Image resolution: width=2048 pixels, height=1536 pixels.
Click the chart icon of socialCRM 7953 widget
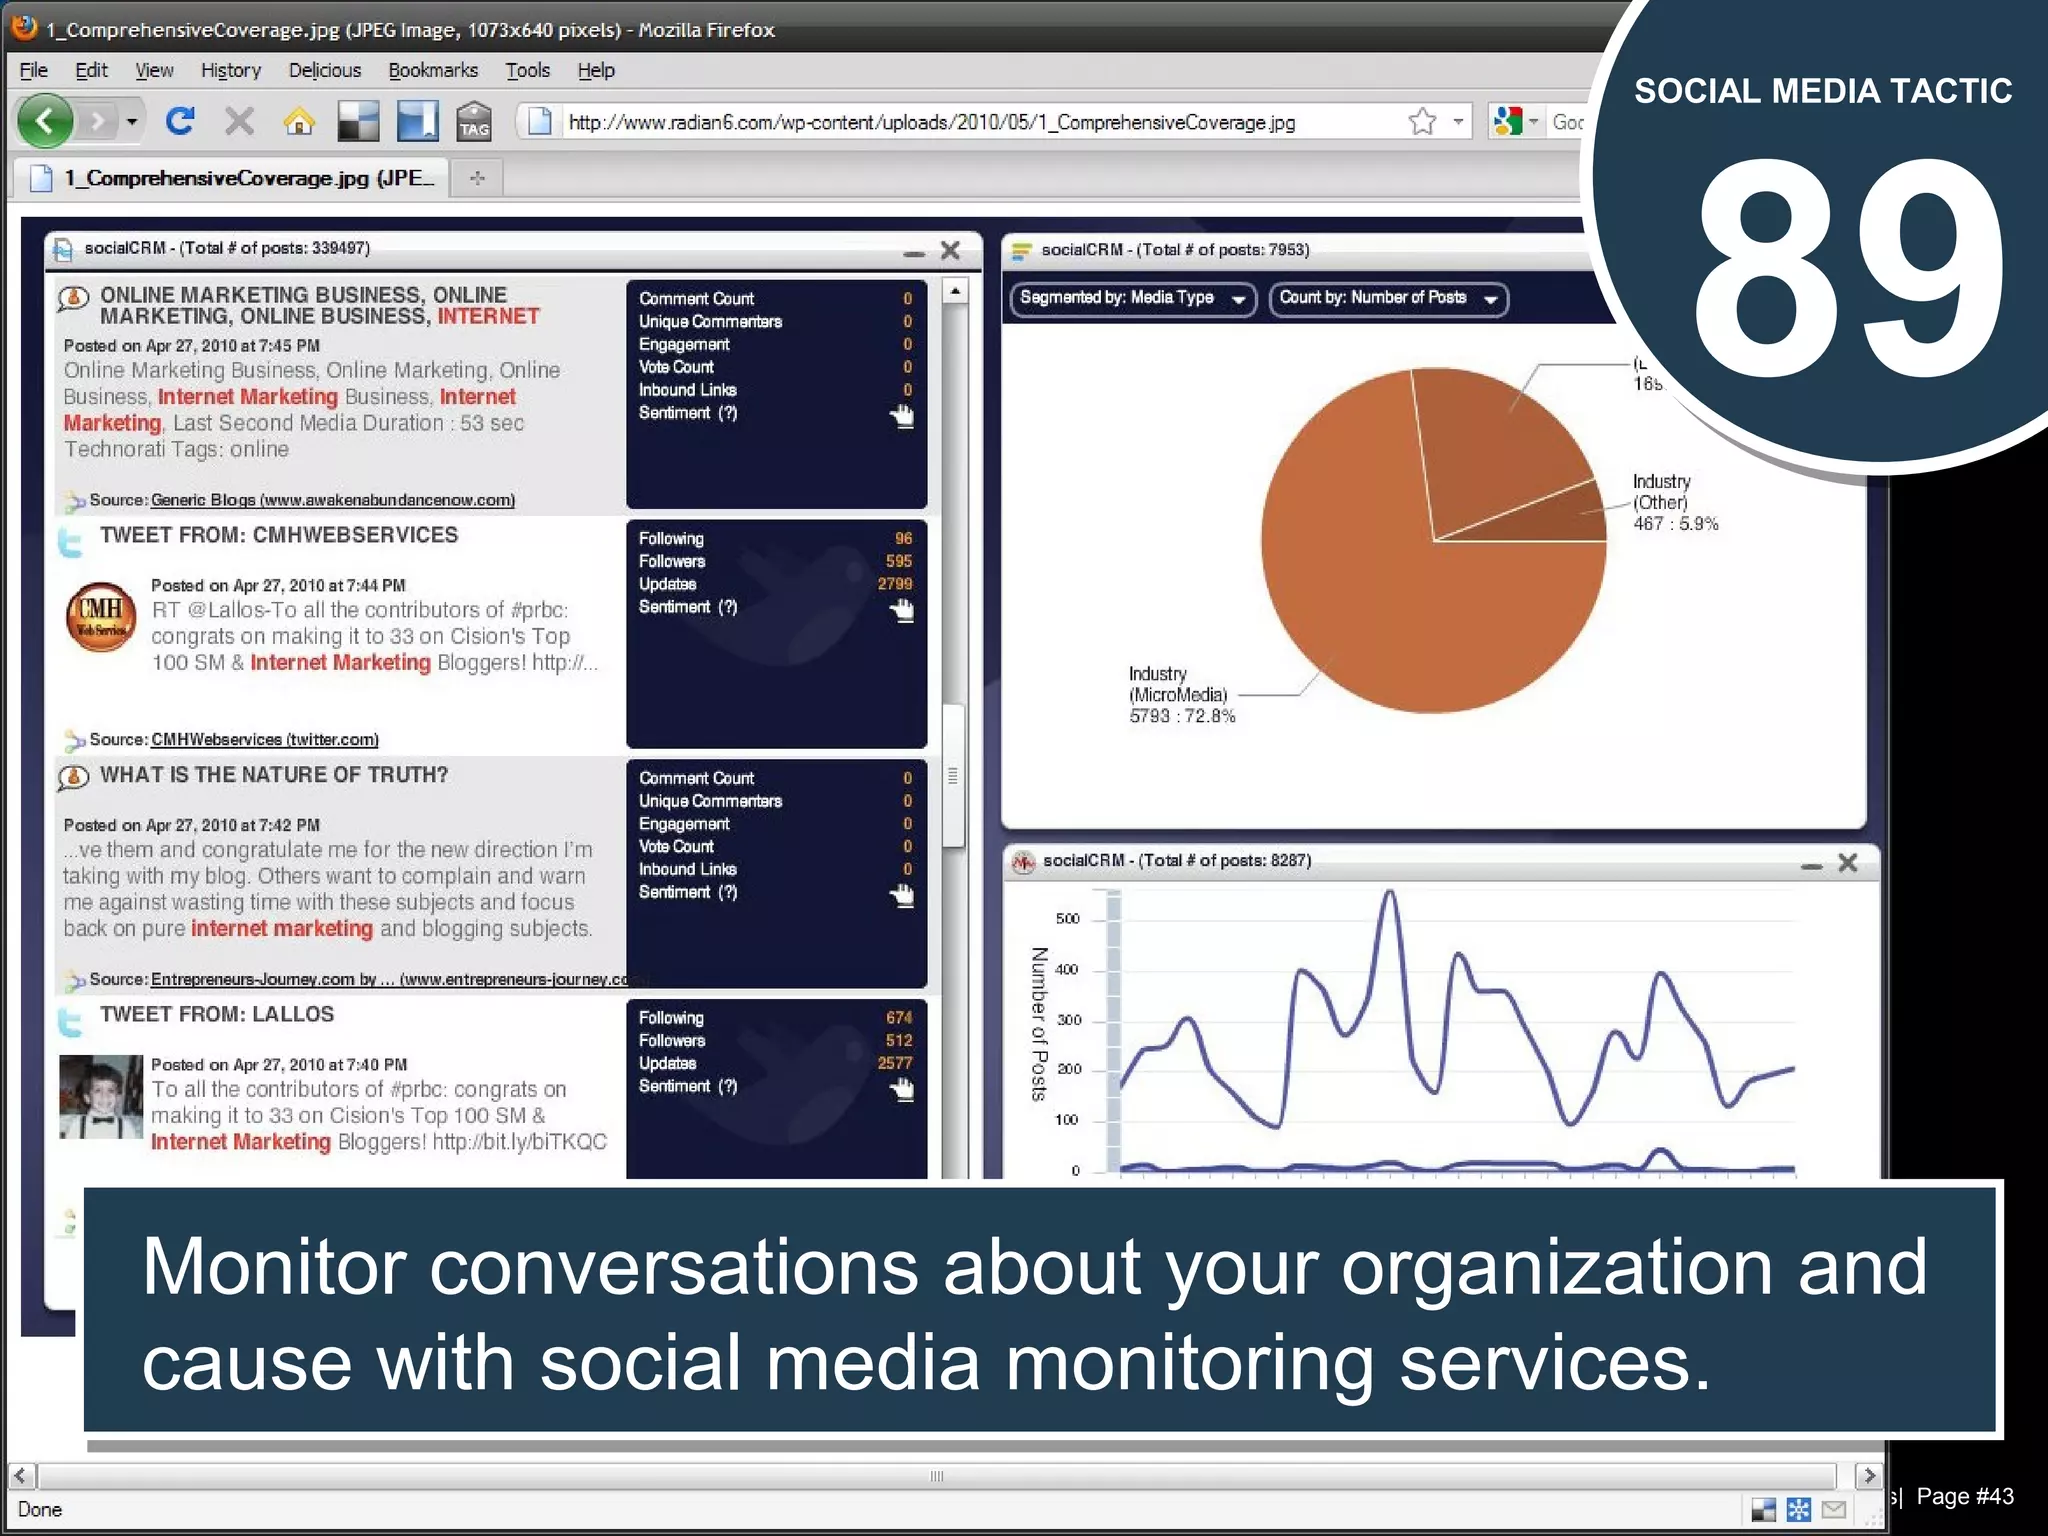pyautogui.click(x=1021, y=250)
